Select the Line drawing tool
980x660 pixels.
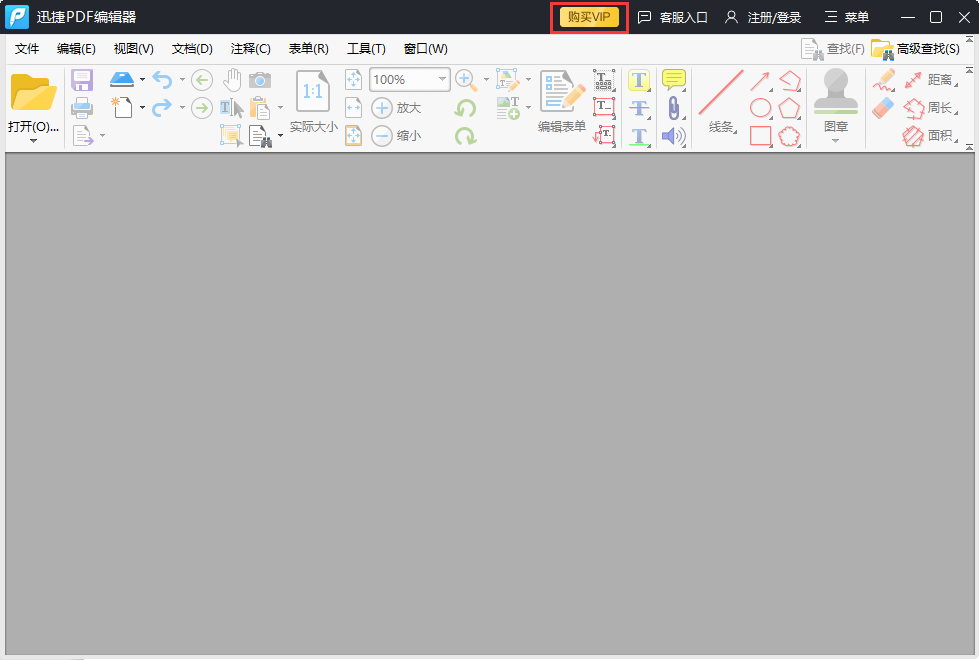point(721,92)
